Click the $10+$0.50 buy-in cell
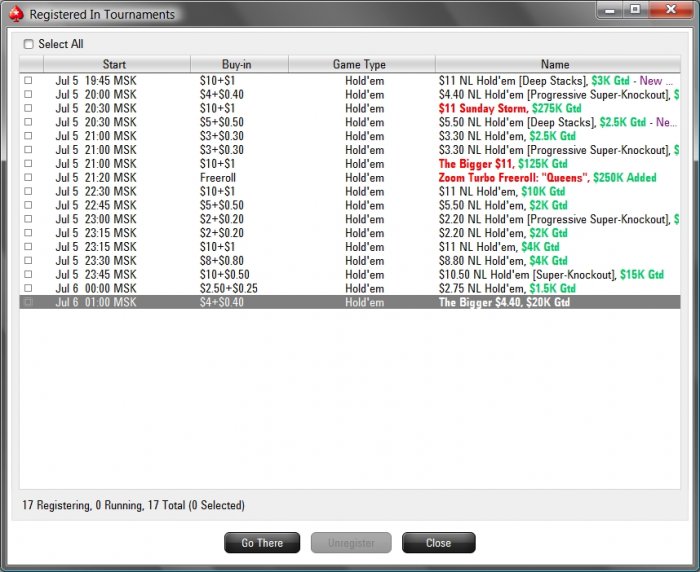Image resolution: width=700 pixels, height=572 pixels. 225,274
